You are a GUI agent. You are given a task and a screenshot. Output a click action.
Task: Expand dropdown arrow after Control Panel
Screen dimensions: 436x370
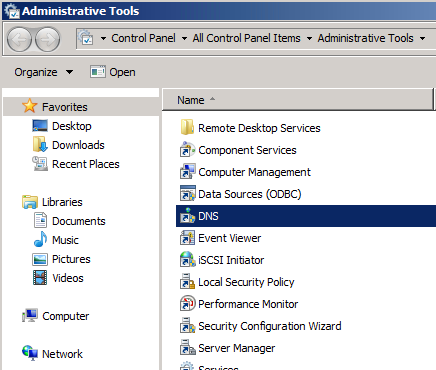coord(184,38)
